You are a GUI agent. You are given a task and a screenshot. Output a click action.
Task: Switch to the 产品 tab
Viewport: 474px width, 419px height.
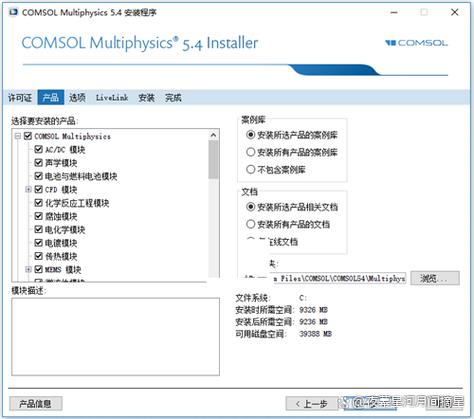51,98
